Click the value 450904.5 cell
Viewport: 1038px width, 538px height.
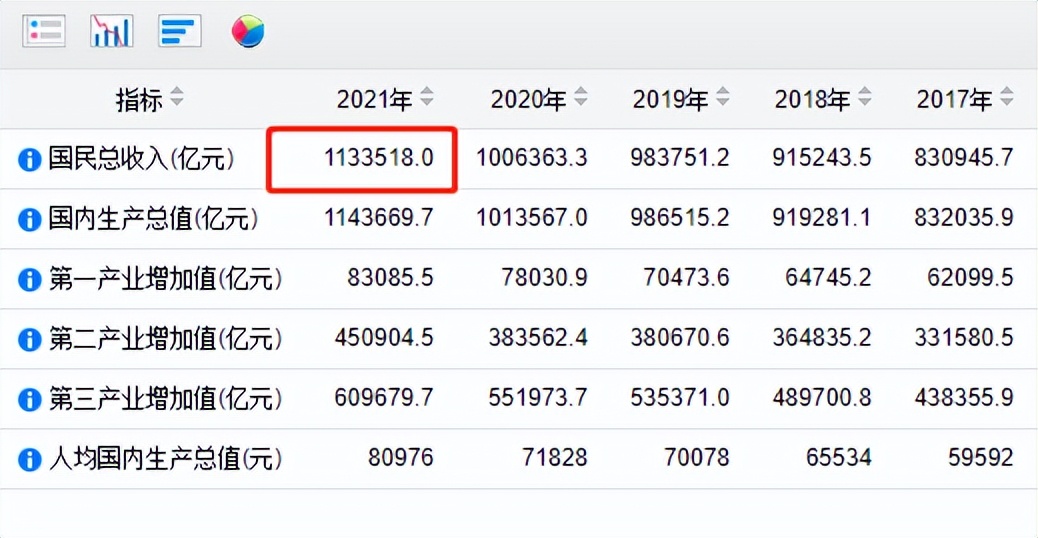click(x=383, y=337)
